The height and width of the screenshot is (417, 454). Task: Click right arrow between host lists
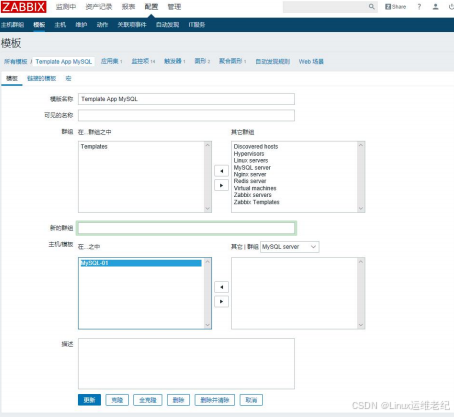point(221,301)
